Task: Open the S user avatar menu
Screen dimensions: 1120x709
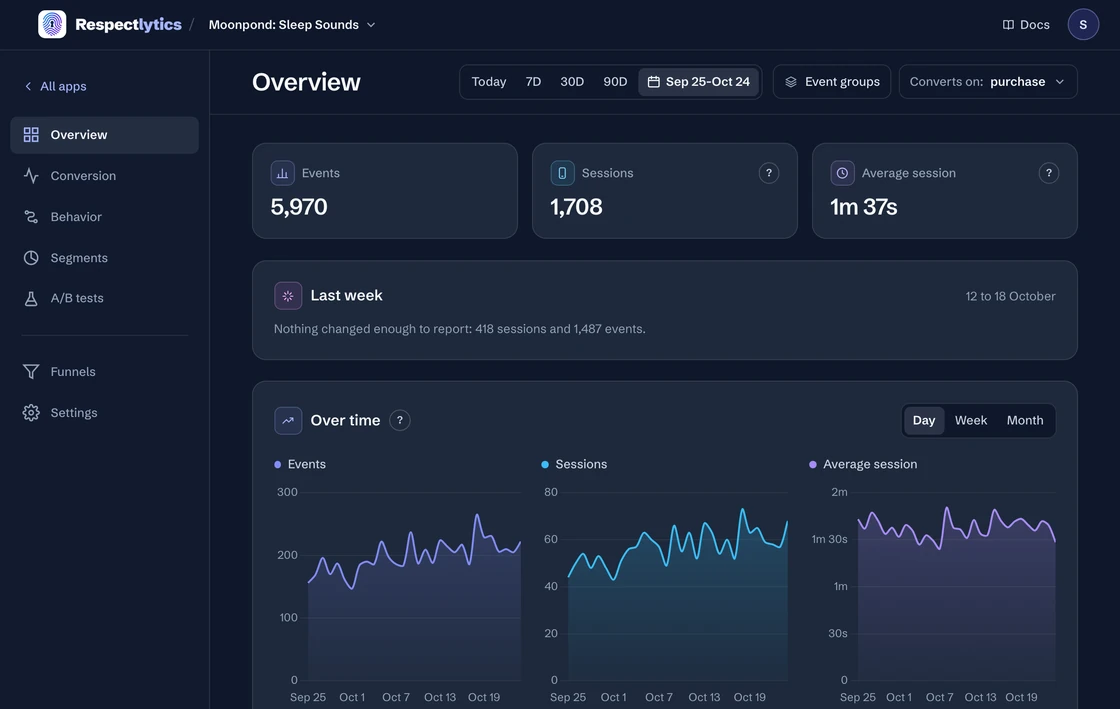Action: pos(1083,24)
